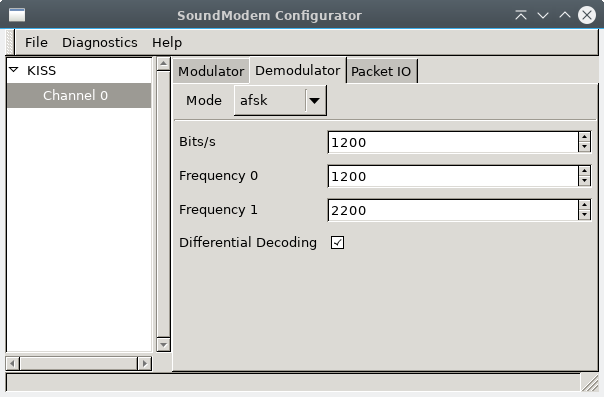
Task: Maximize the SoundModem Configurator window
Action: tap(565, 15)
